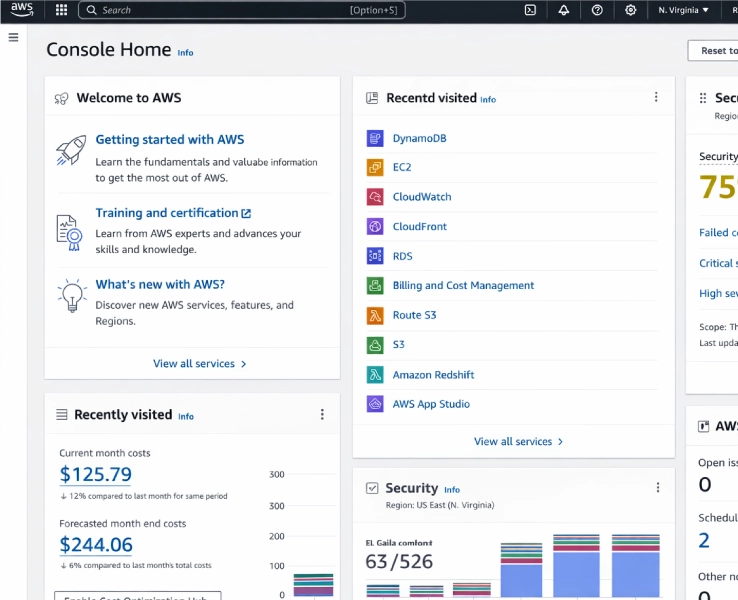738x600 pixels.
Task: Click the rocket icon in Welcome widget
Action: tap(71, 150)
